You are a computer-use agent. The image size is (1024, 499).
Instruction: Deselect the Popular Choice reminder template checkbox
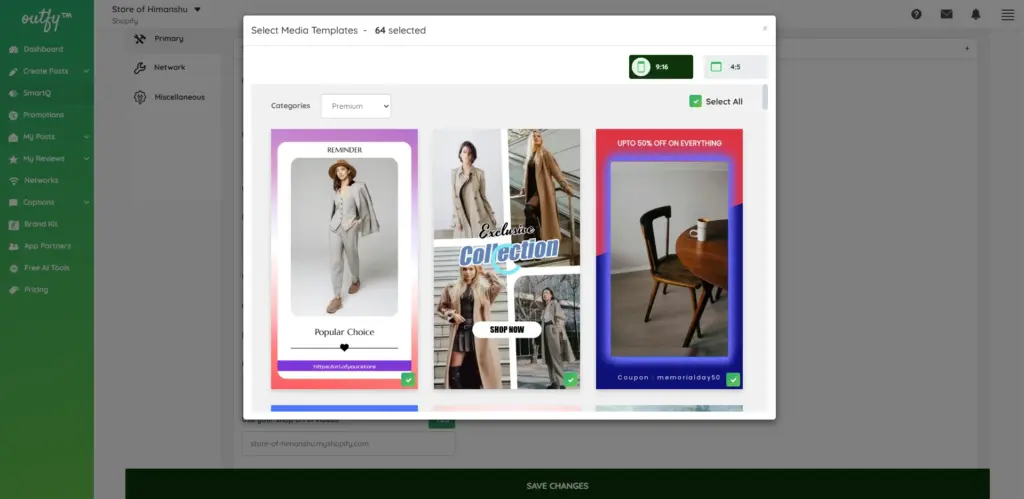[x=408, y=379]
